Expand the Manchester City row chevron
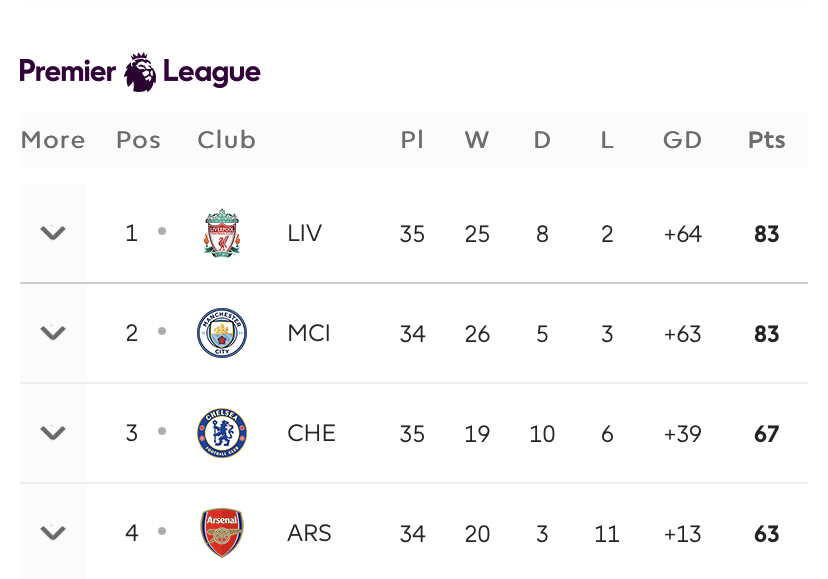 (53, 332)
